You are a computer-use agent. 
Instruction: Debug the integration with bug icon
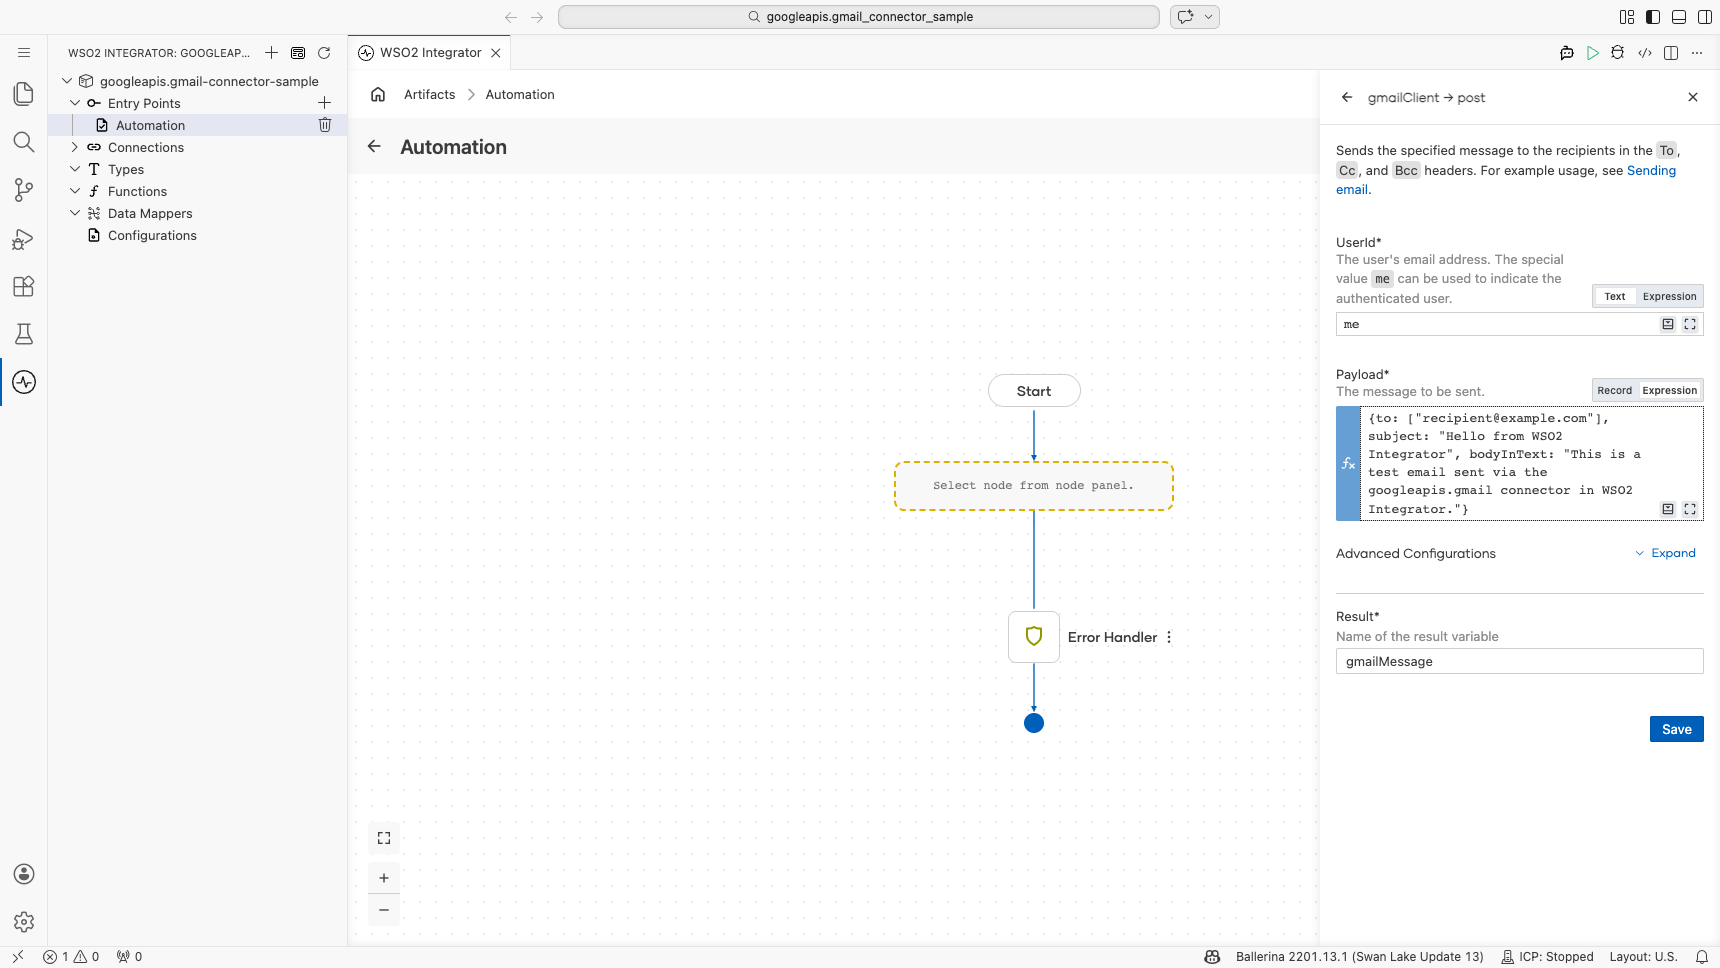1618,53
